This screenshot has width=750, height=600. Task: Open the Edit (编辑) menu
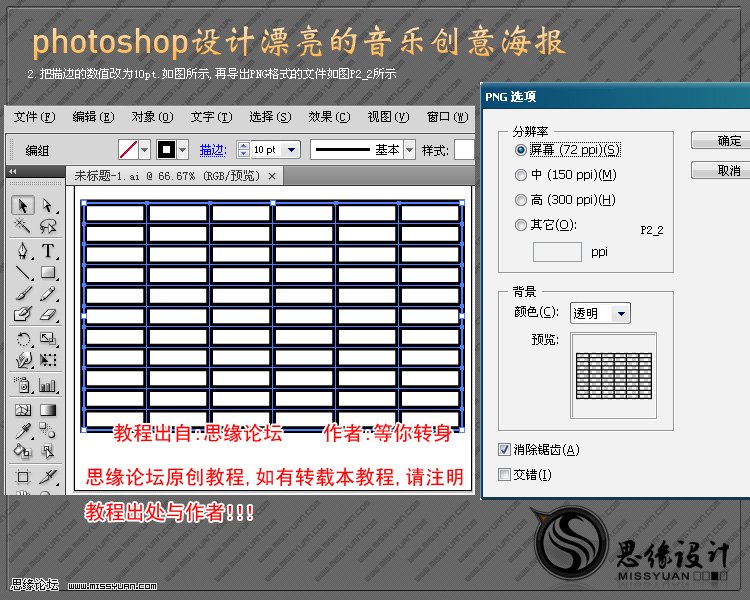click(x=93, y=117)
